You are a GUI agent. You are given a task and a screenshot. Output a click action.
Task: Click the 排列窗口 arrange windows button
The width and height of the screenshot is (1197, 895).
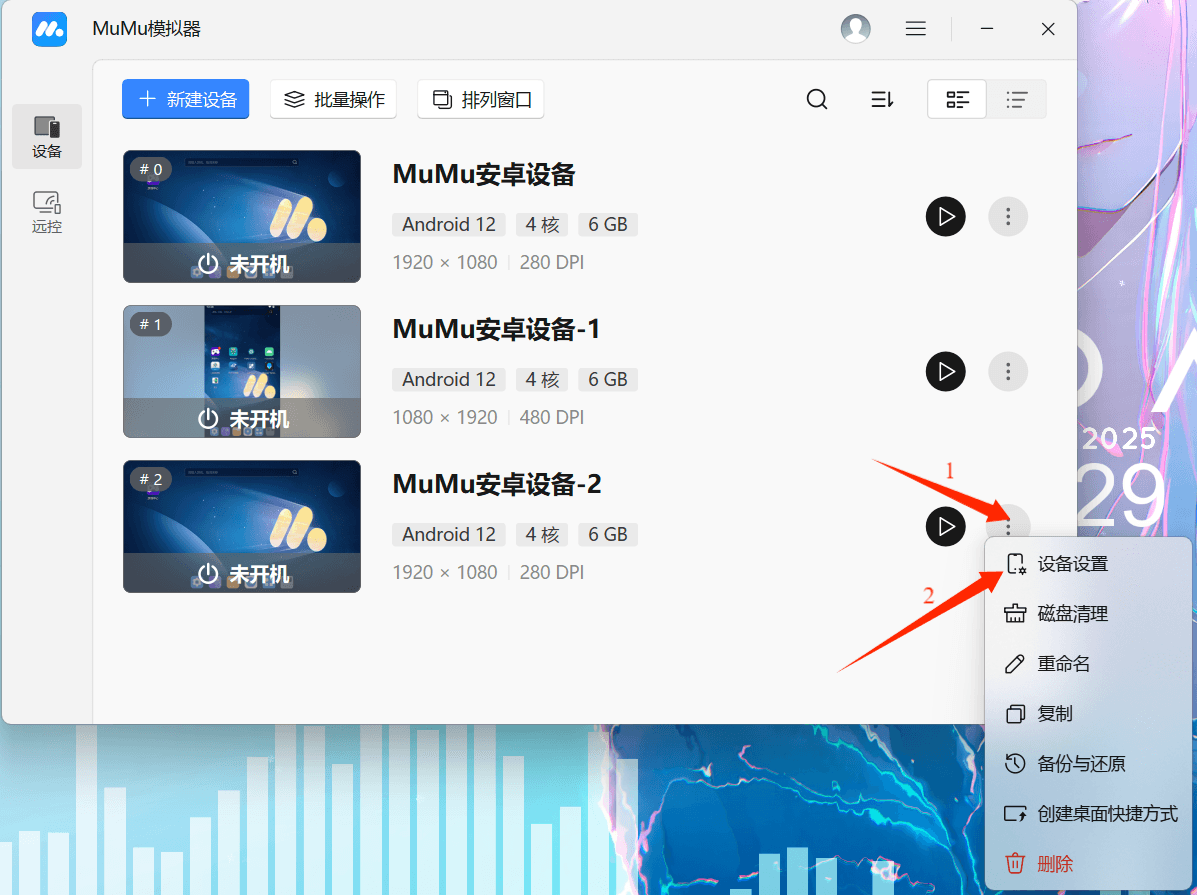pos(480,99)
